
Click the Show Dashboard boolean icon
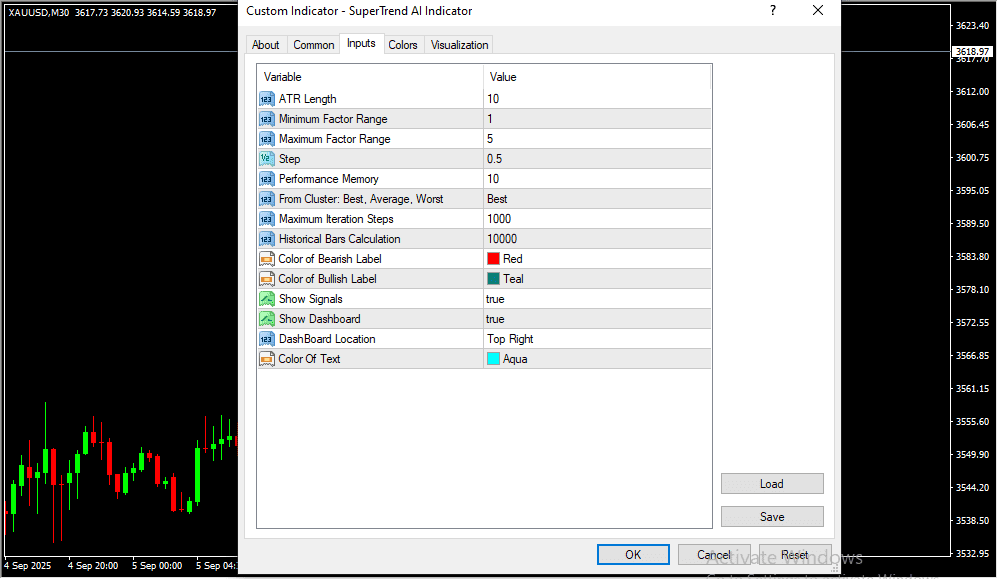(267, 319)
